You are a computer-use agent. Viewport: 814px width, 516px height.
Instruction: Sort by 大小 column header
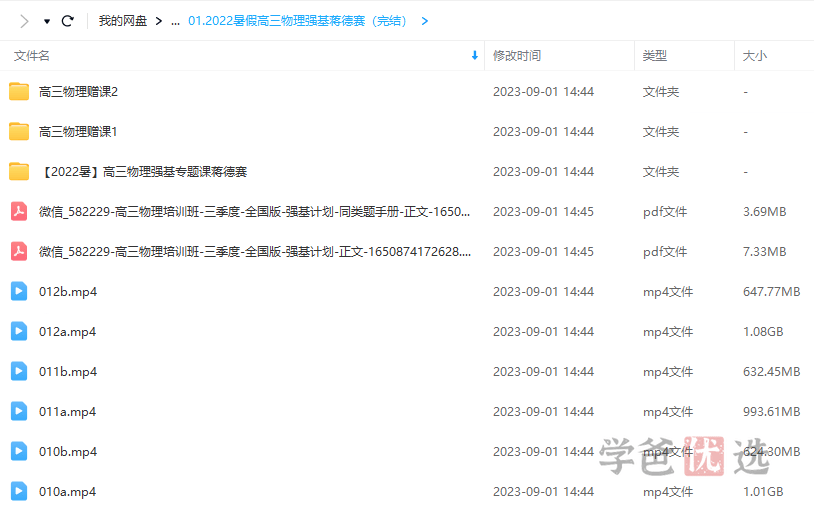pos(754,56)
